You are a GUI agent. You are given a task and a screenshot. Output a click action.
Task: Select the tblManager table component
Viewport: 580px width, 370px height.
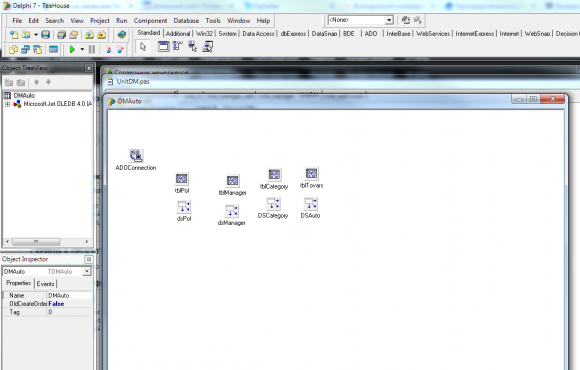232,181
